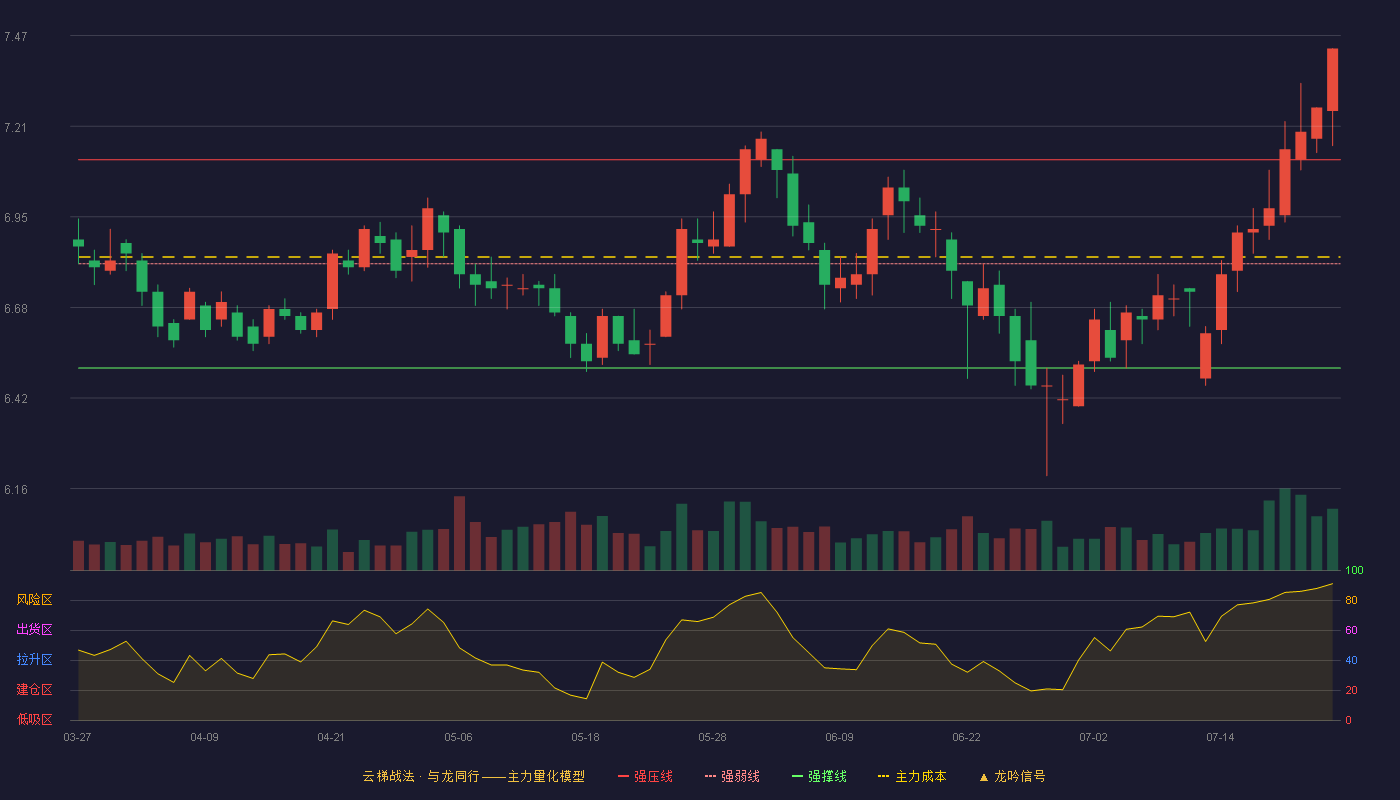Toggle the 强弱线 legend entry
1400x800 pixels.
click(x=732, y=776)
